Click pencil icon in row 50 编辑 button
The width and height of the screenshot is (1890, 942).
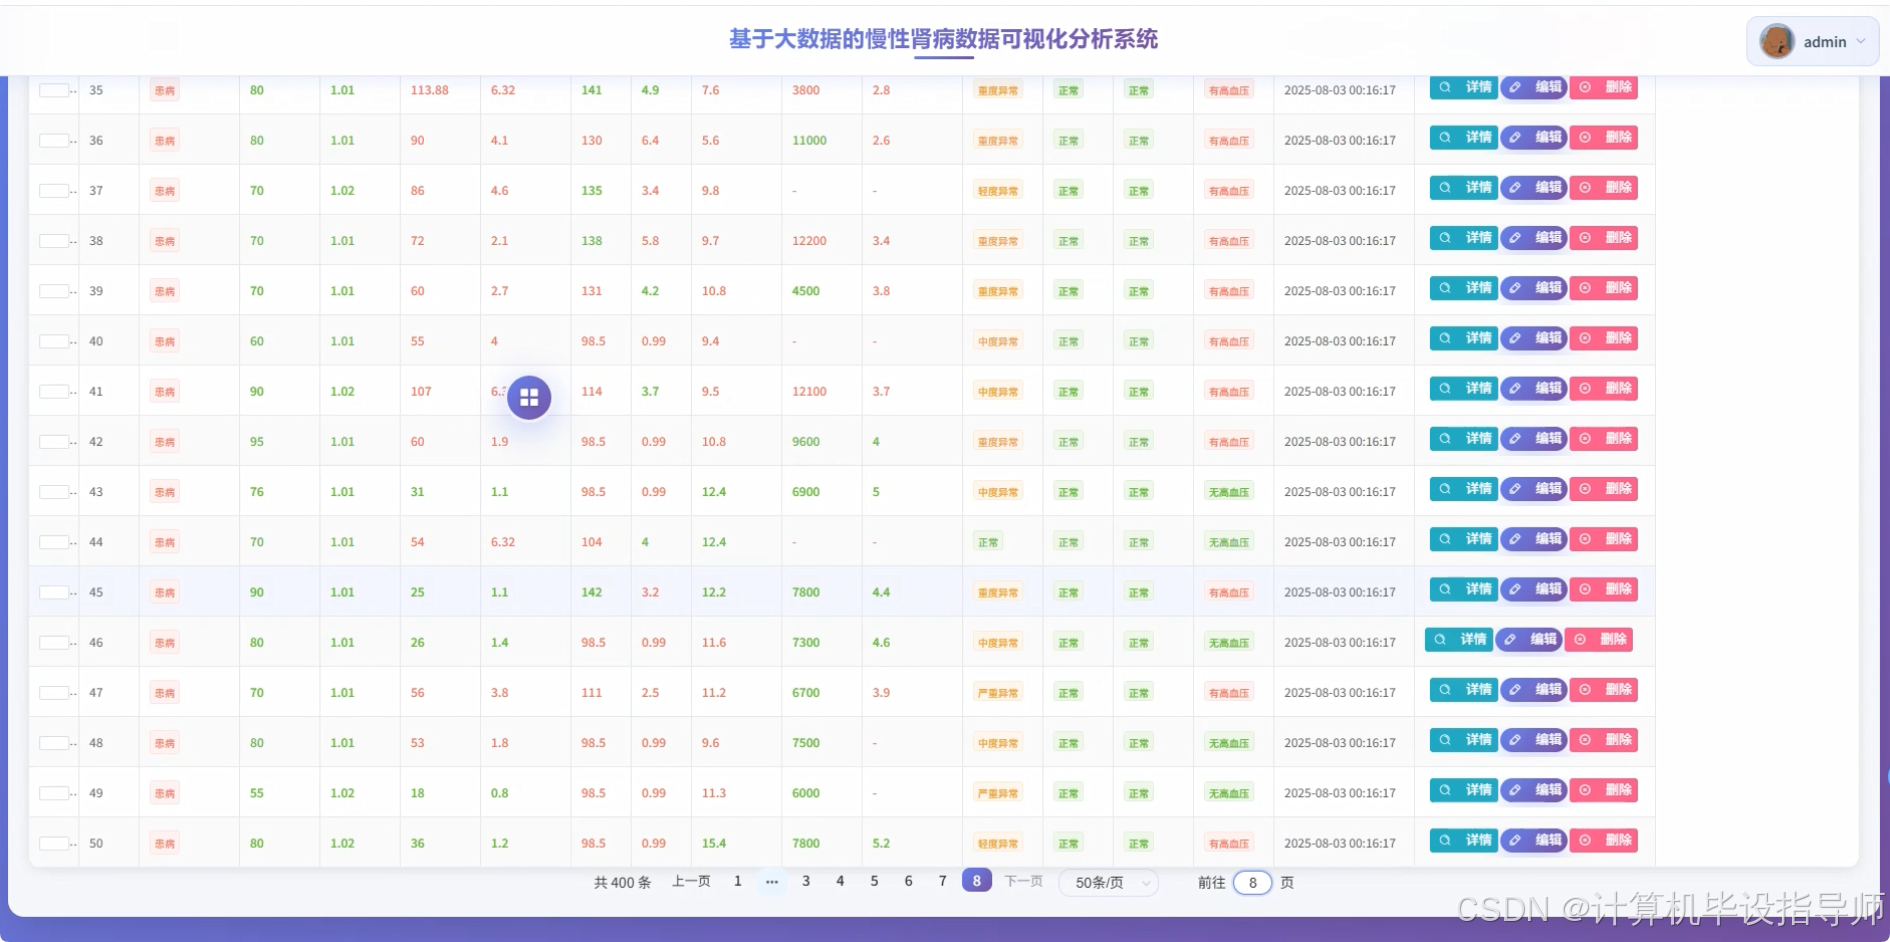point(1515,840)
